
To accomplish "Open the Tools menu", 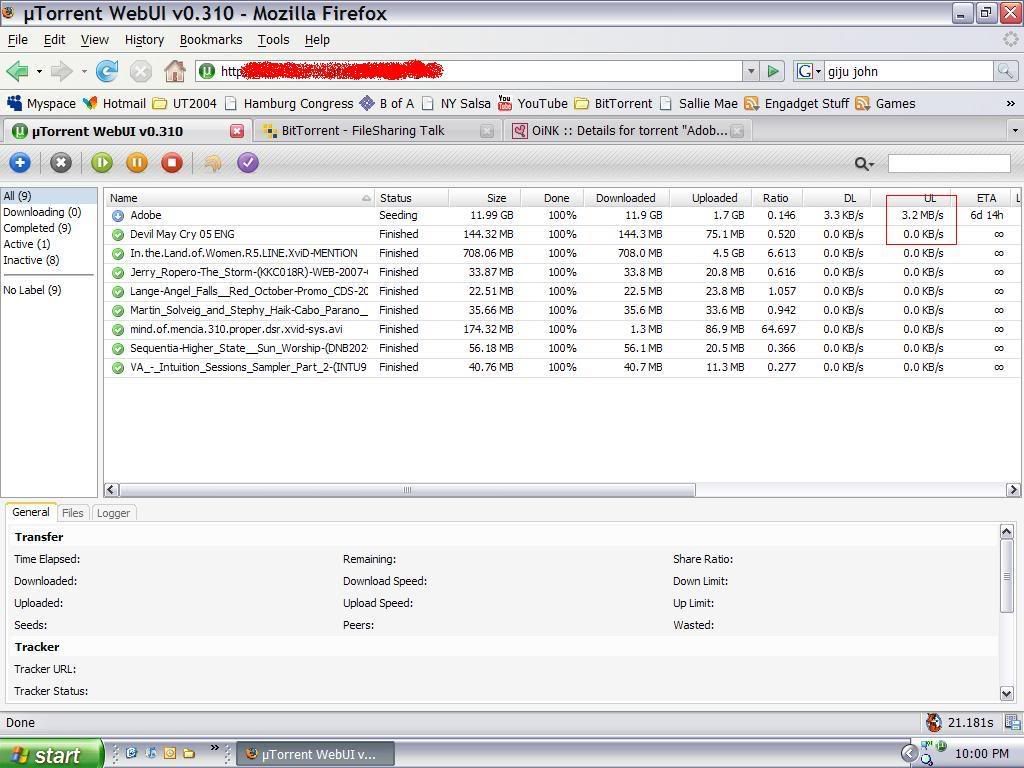I will tap(273, 40).
